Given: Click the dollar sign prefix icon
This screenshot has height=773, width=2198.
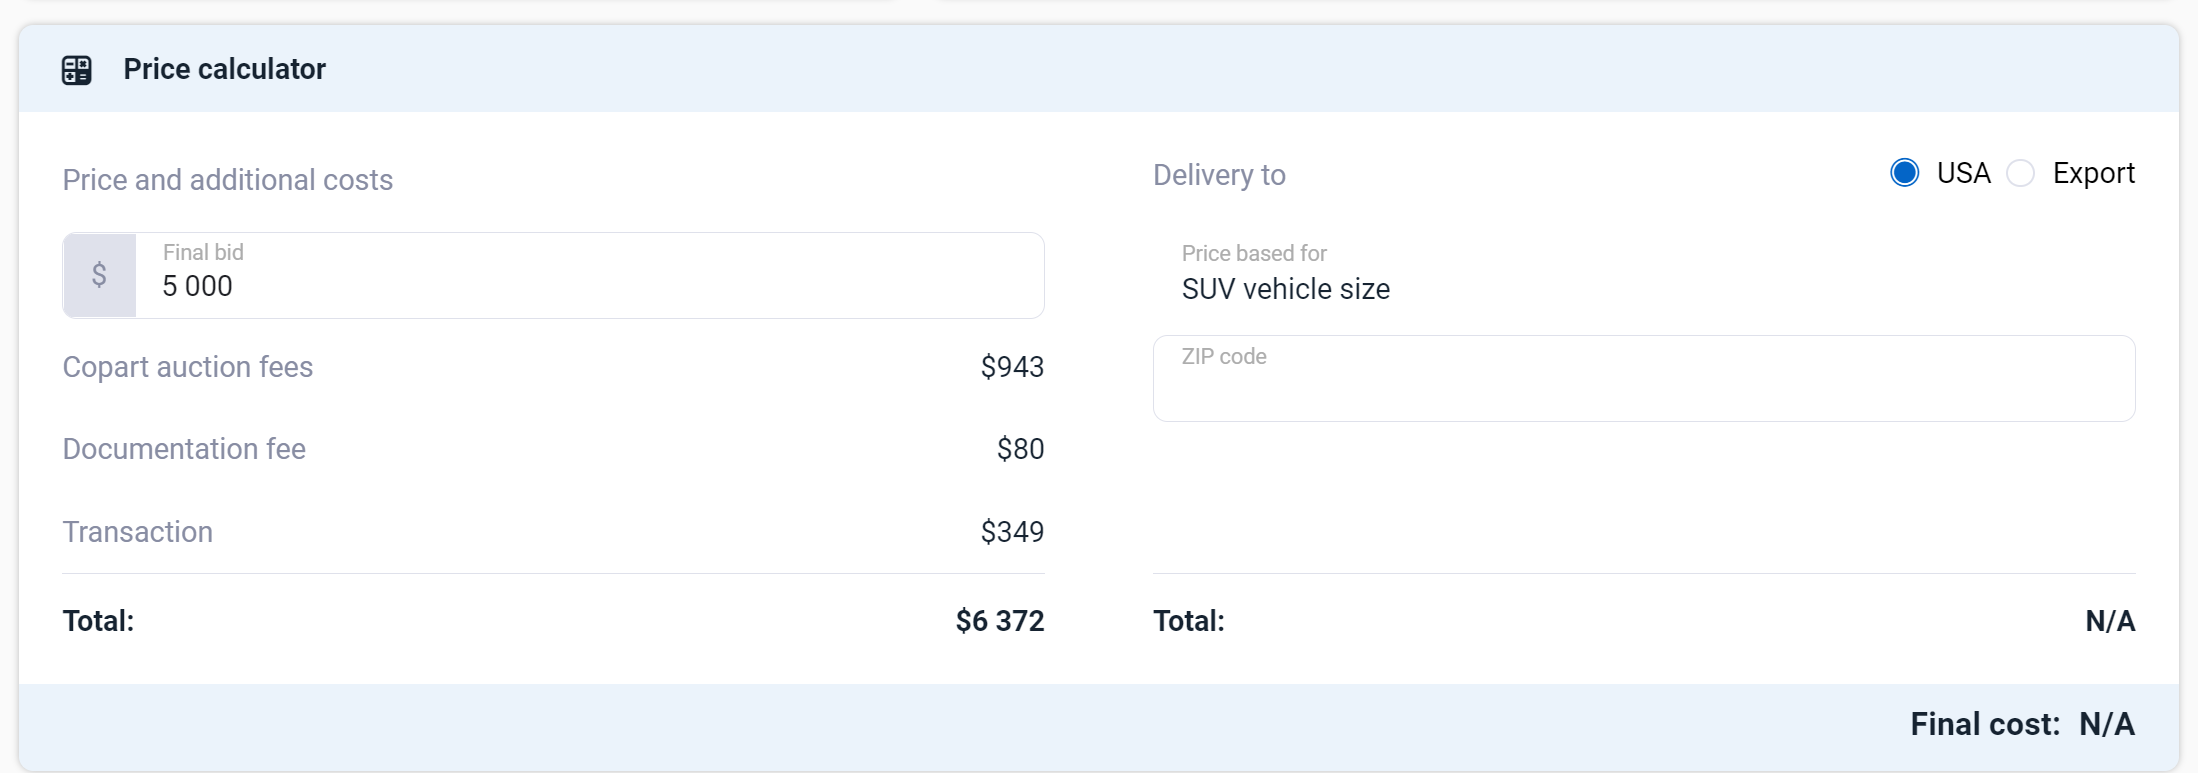Looking at the screenshot, I should coord(99,275).
